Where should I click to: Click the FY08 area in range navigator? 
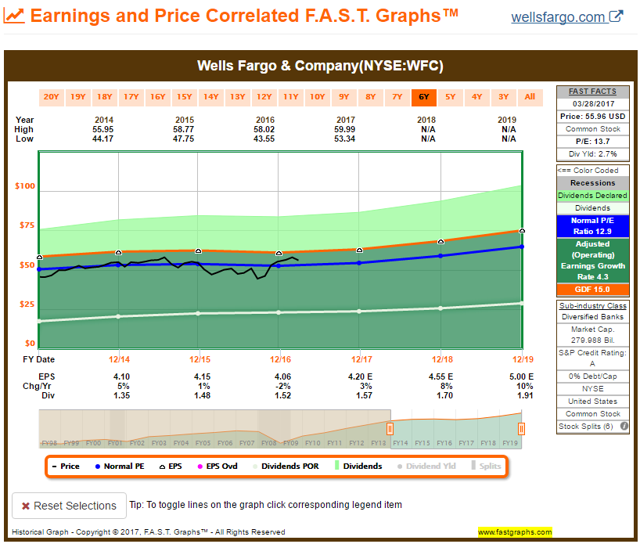pyautogui.click(x=269, y=429)
